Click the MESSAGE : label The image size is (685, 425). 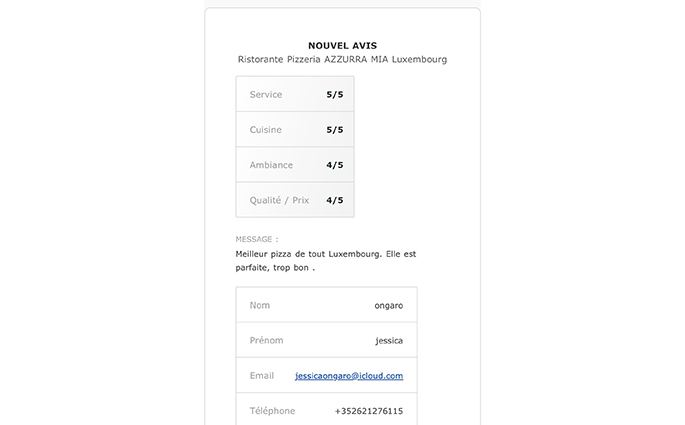(257, 239)
